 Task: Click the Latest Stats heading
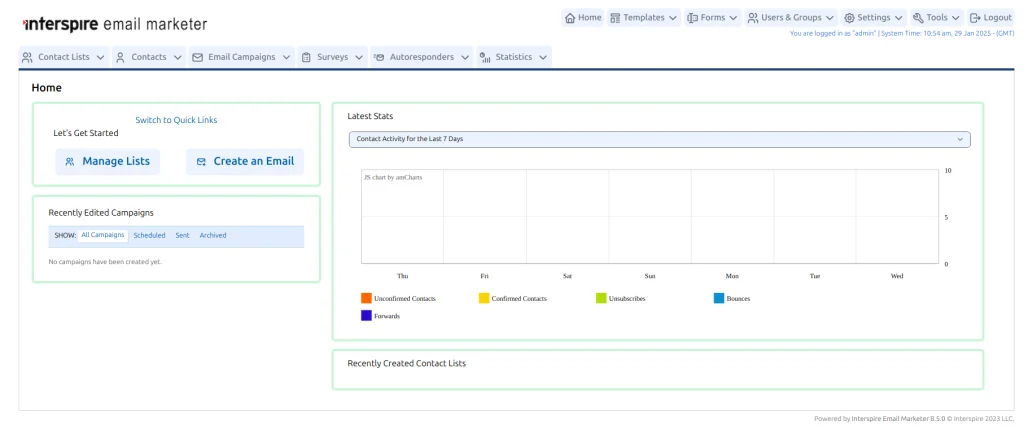point(370,116)
